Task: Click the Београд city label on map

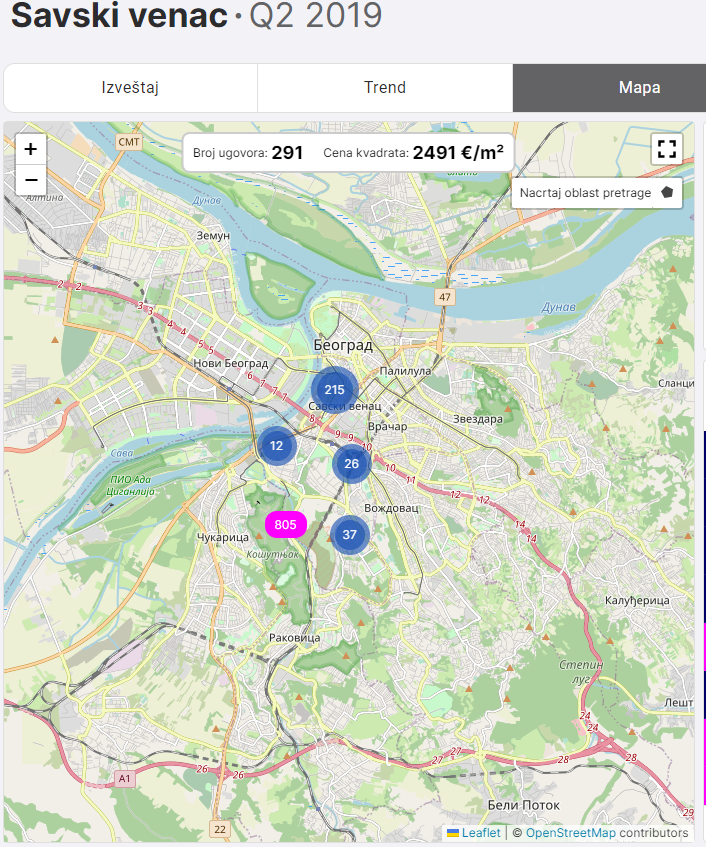Action: [x=342, y=345]
